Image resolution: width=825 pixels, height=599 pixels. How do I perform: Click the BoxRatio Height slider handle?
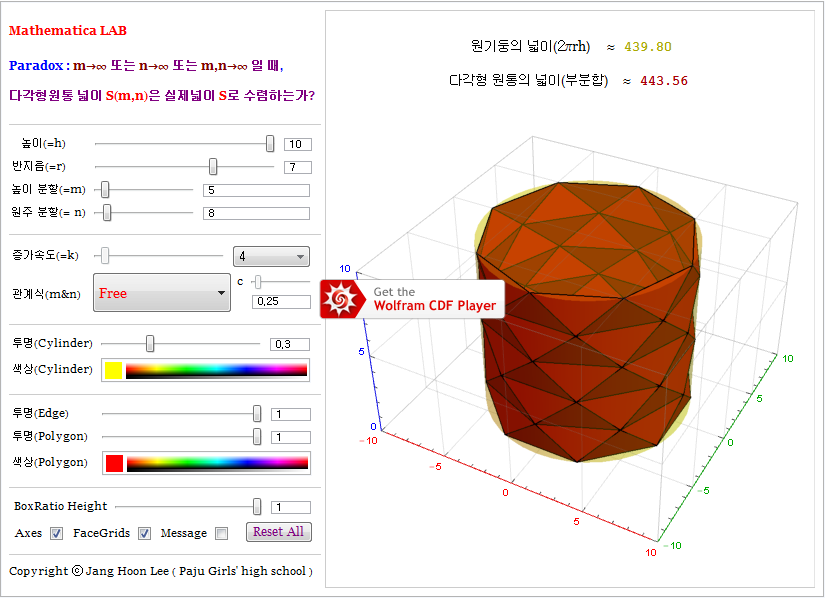pos(257,506)
